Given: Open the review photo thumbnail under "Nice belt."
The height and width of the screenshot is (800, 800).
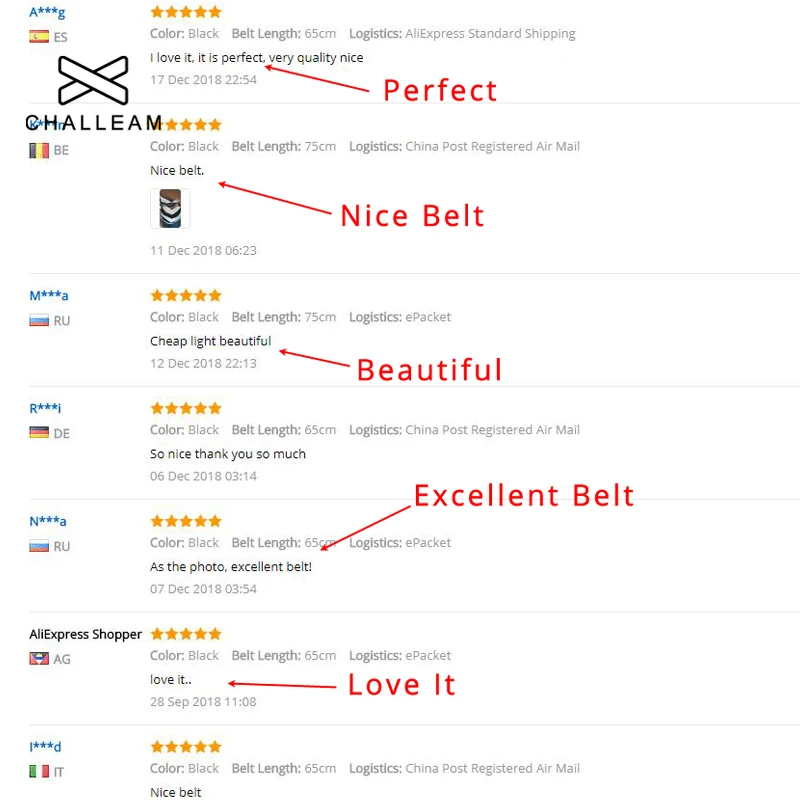Looking at the screenshot, I should coord(169,209).
